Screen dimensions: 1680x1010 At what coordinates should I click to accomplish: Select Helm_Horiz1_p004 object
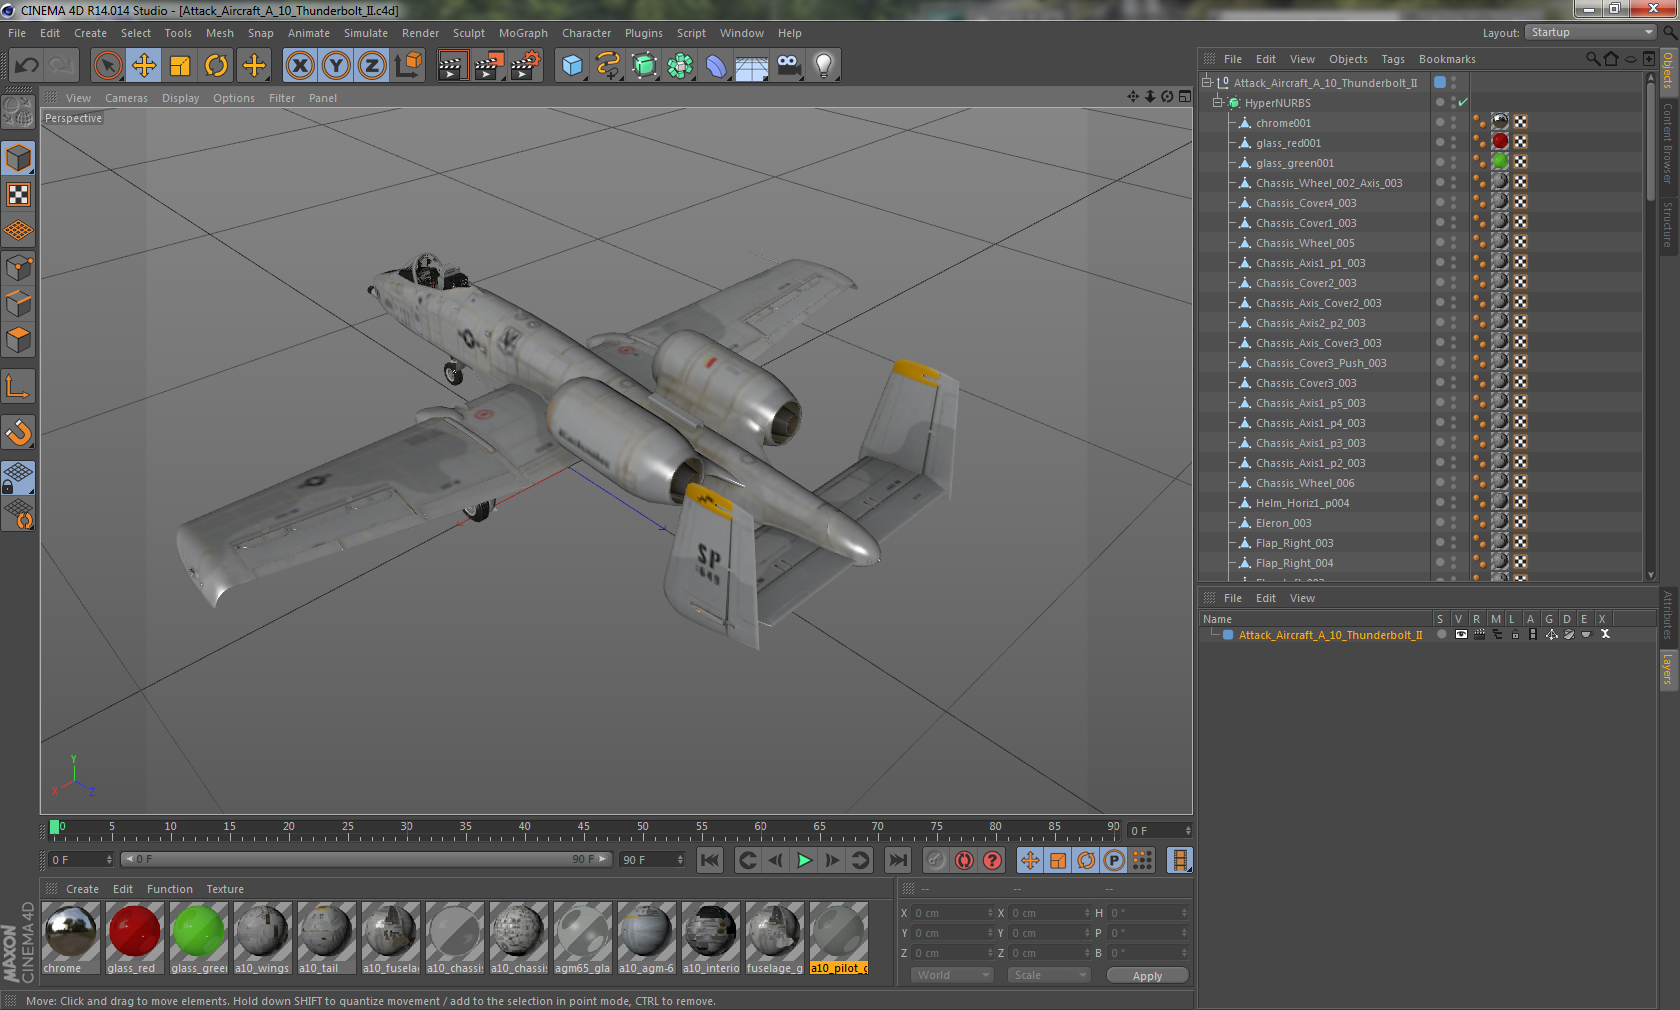(x=1302, y=503)
